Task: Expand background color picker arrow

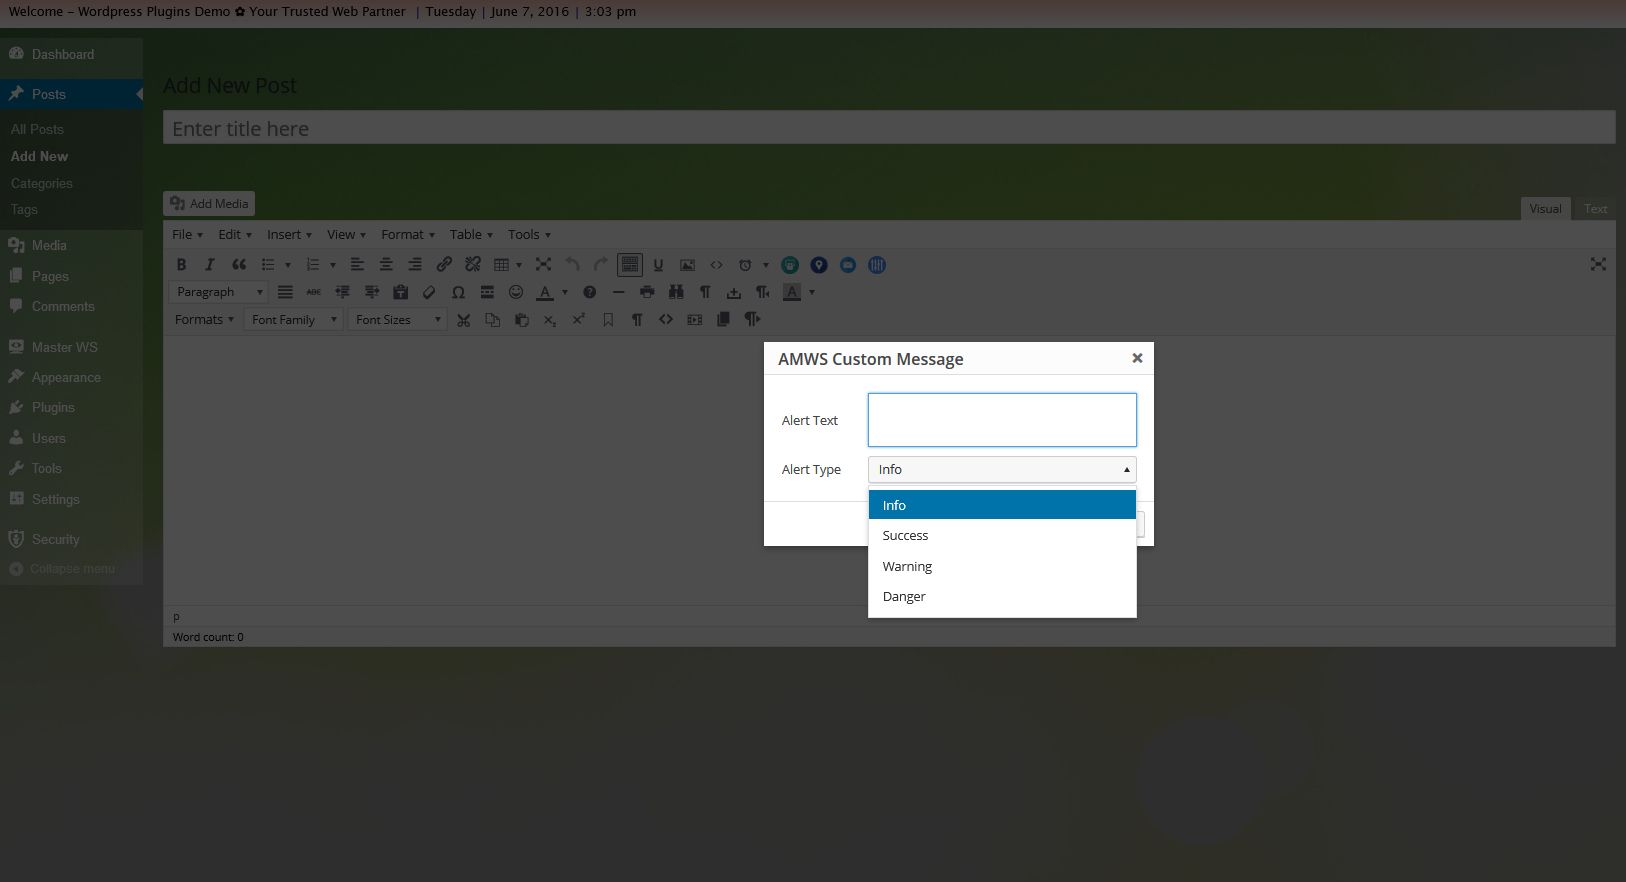Action: coord(812,292)
